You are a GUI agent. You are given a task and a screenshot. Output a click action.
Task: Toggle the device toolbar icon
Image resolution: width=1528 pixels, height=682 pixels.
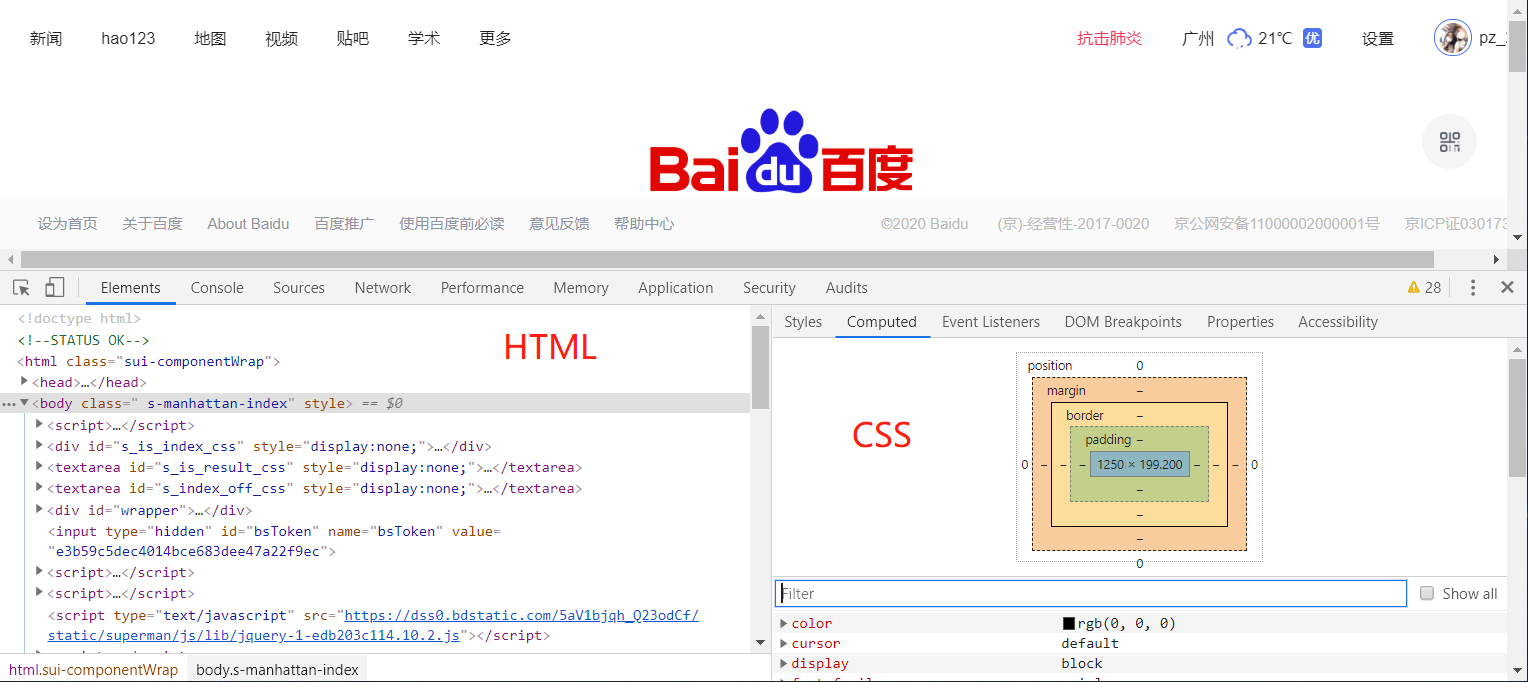tap(54, 288)
